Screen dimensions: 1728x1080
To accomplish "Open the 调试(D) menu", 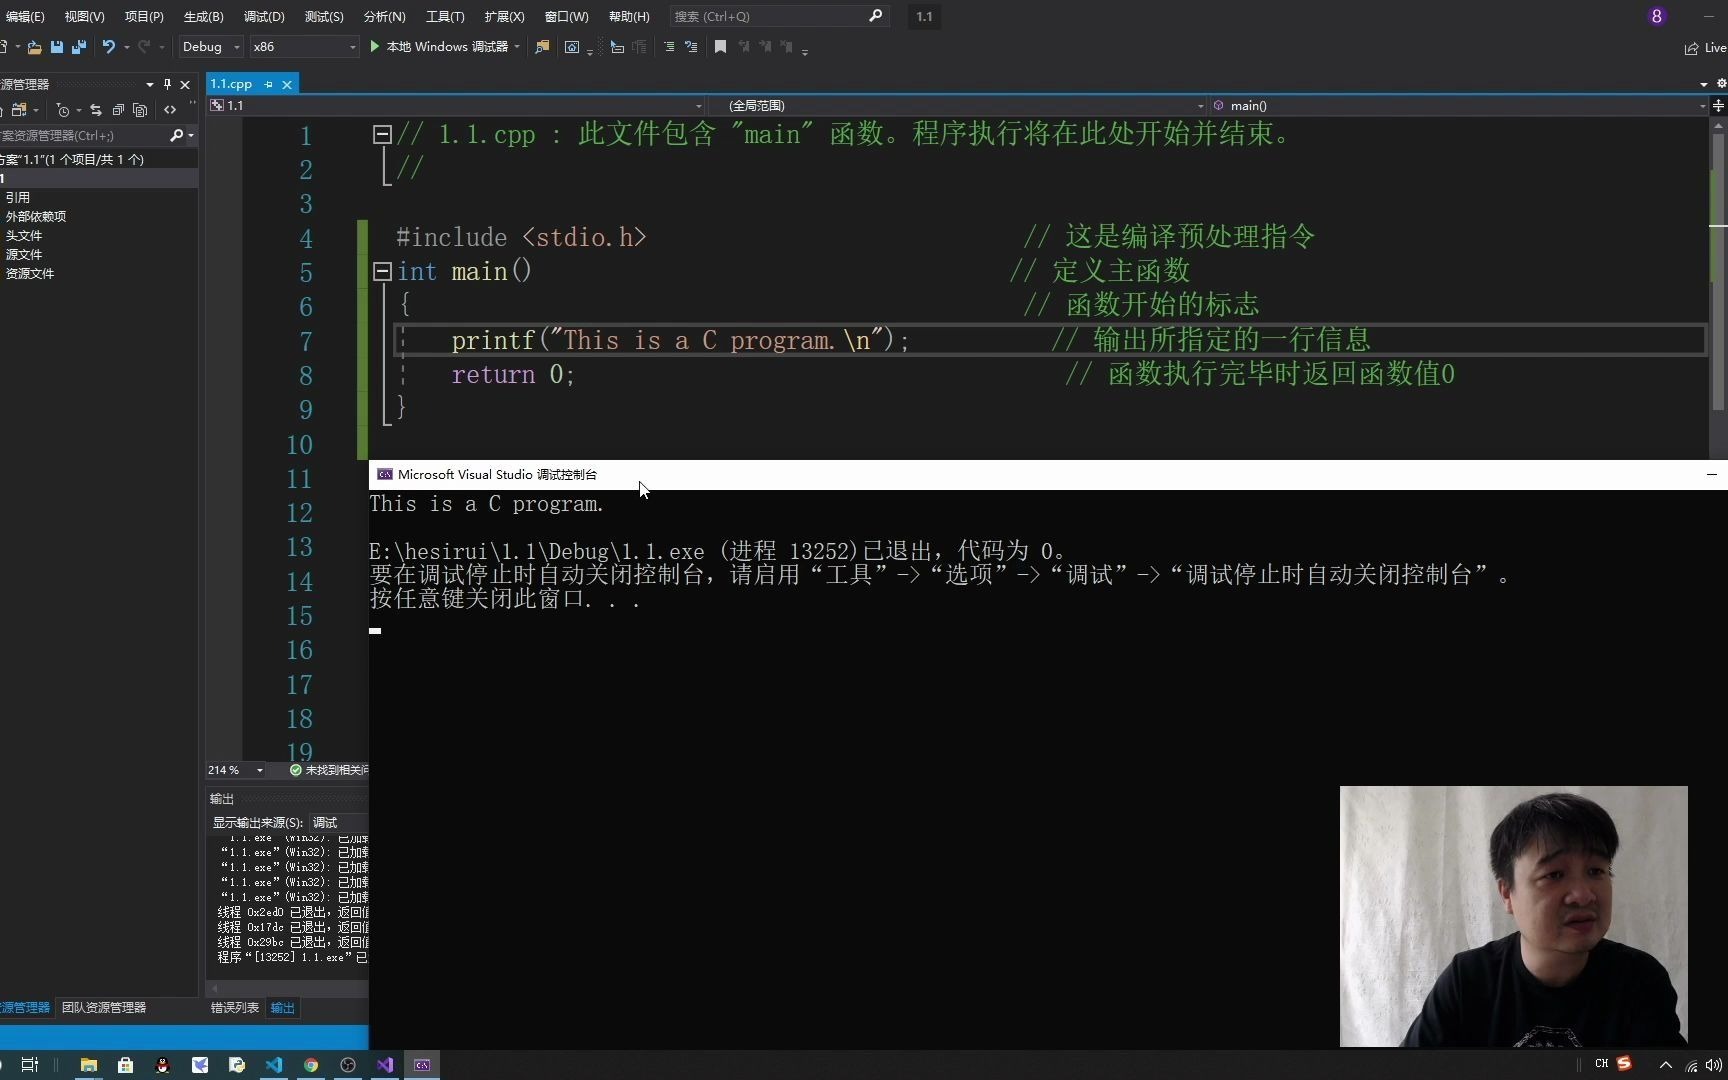I will (x=262, y=16).
